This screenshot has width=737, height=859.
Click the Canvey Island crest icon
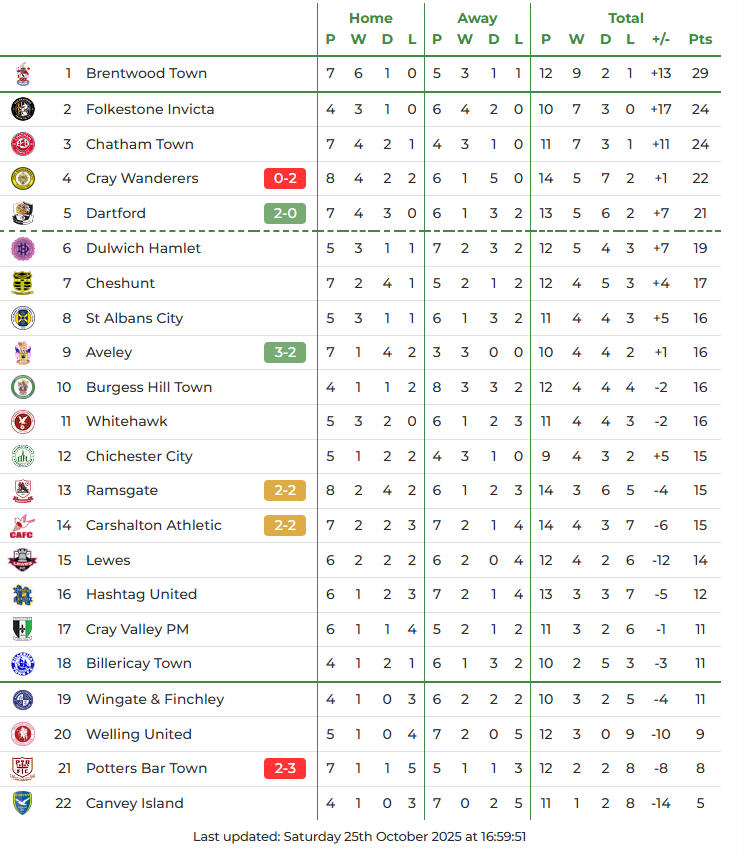click(x=23, y=803)
